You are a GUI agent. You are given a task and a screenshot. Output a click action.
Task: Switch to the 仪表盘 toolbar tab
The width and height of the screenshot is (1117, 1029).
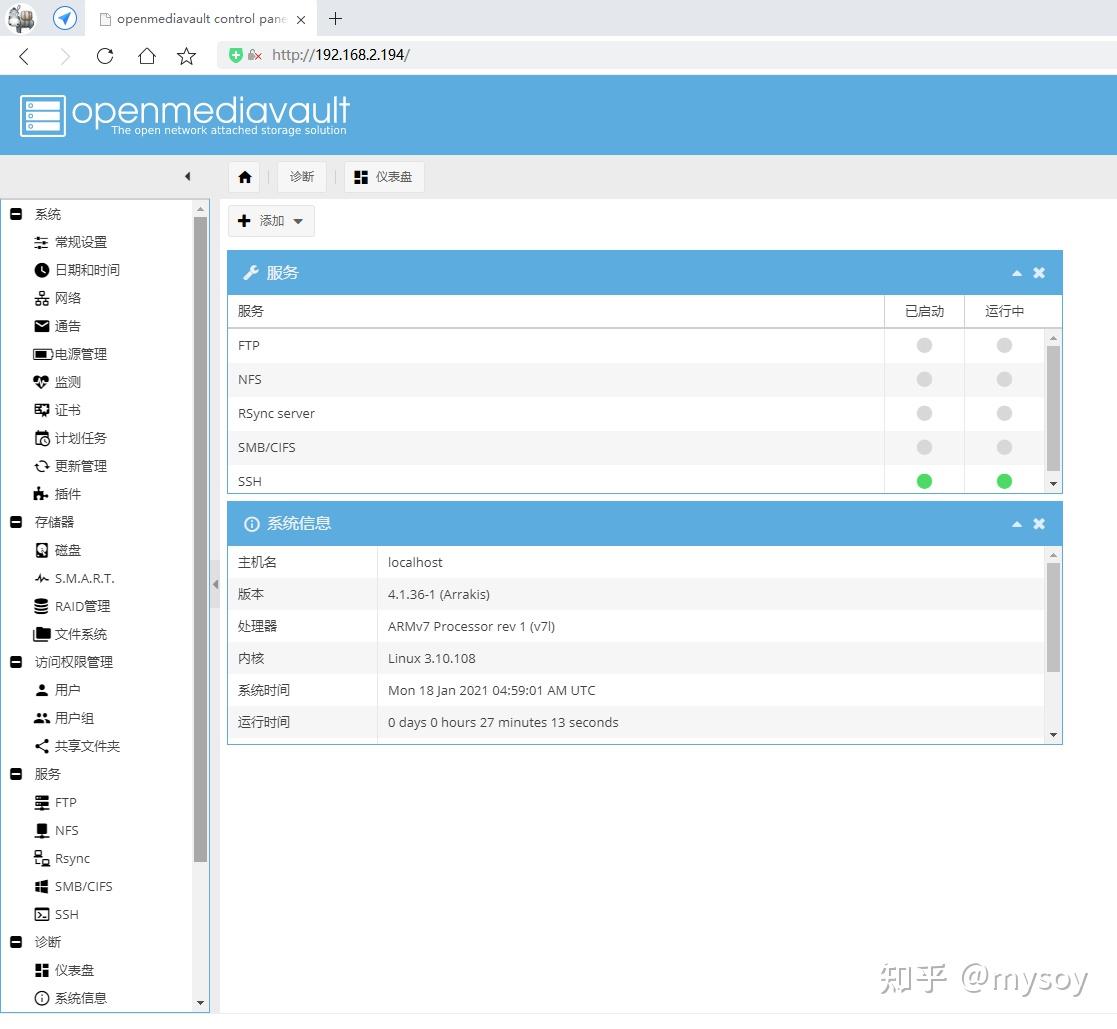click(x=384, y=176)
